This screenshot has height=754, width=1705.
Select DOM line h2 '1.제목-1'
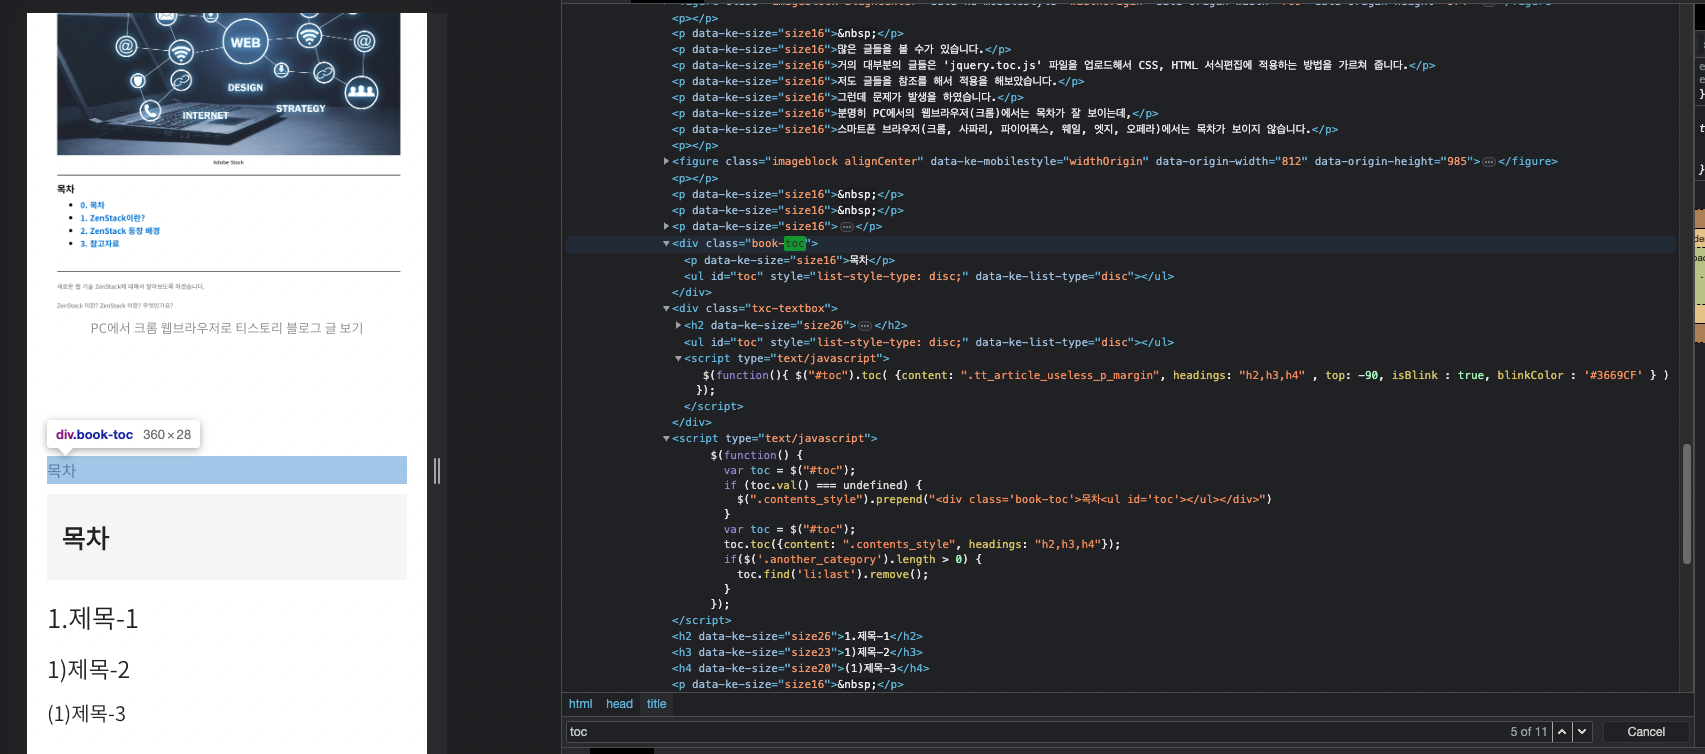(797, 636)
